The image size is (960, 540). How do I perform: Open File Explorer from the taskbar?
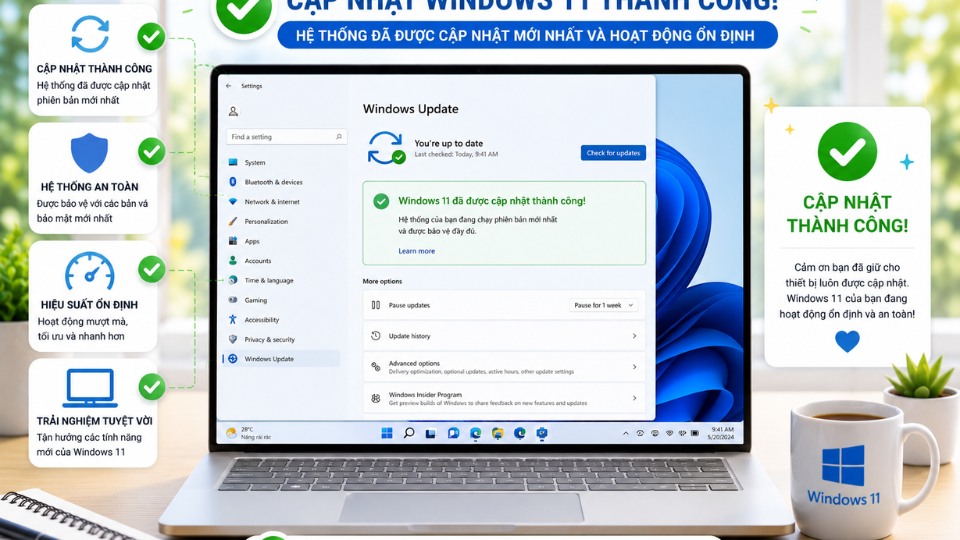tap(498, 433)
